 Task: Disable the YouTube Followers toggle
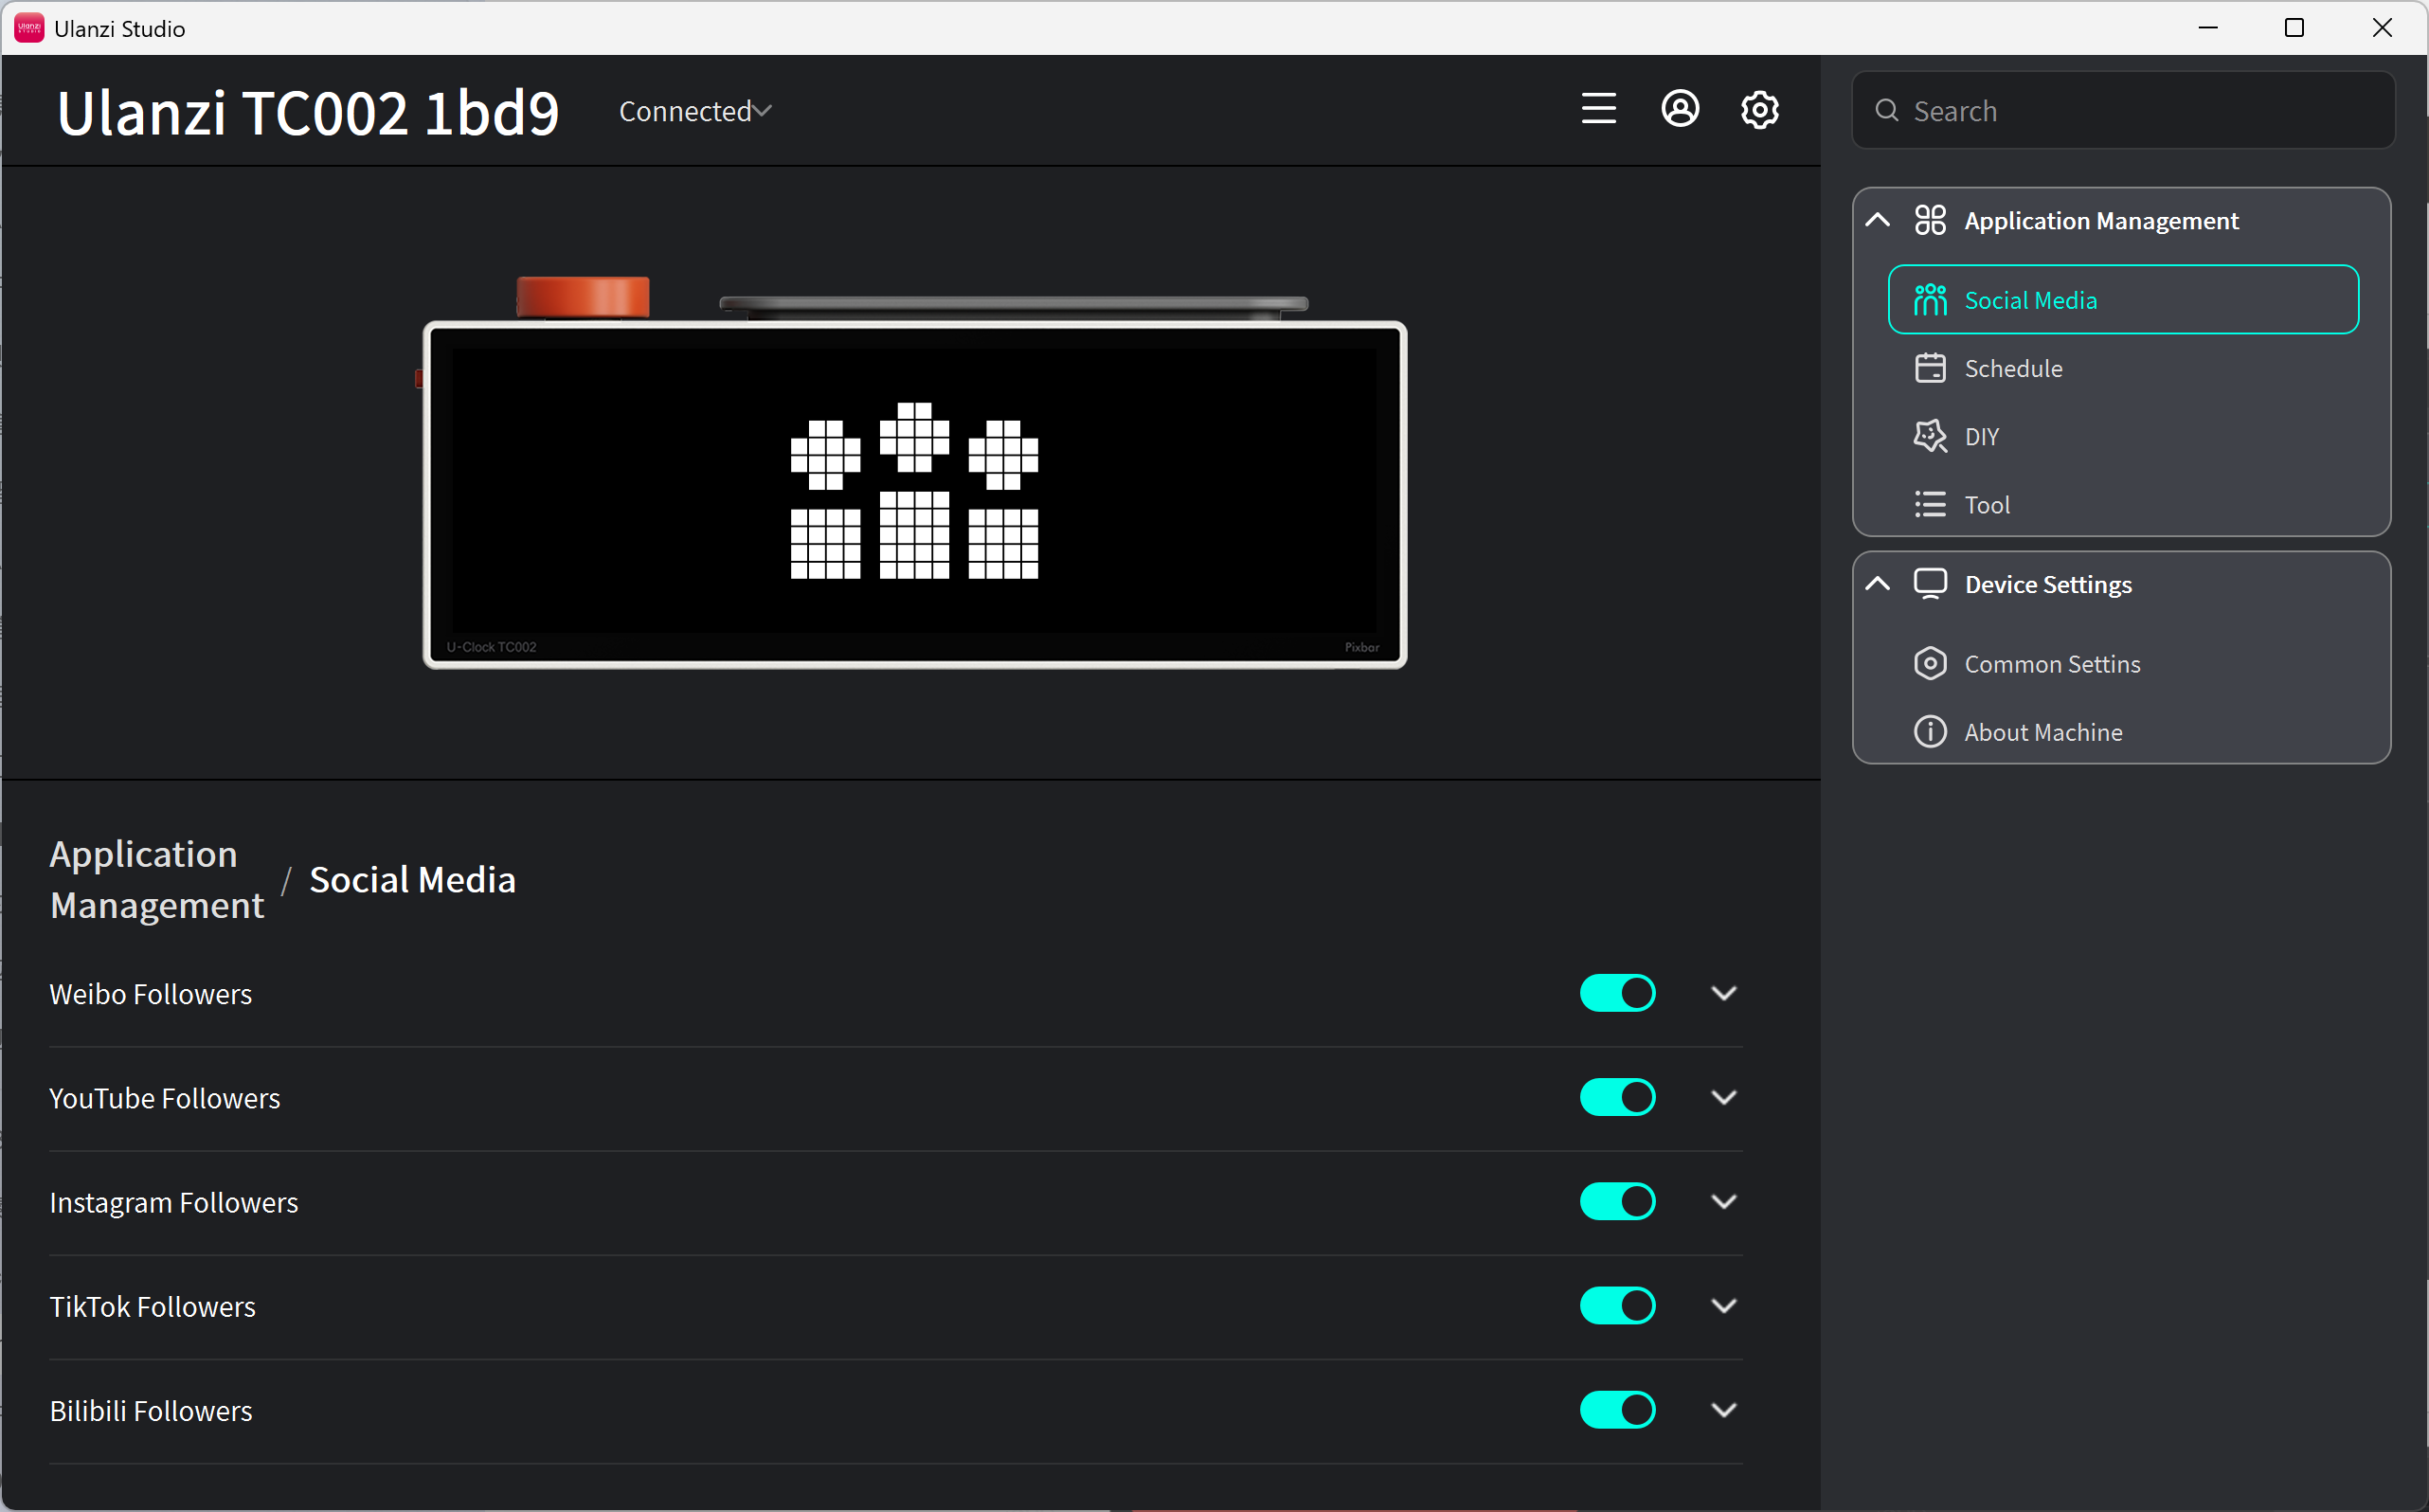tap(1617, 1097)
